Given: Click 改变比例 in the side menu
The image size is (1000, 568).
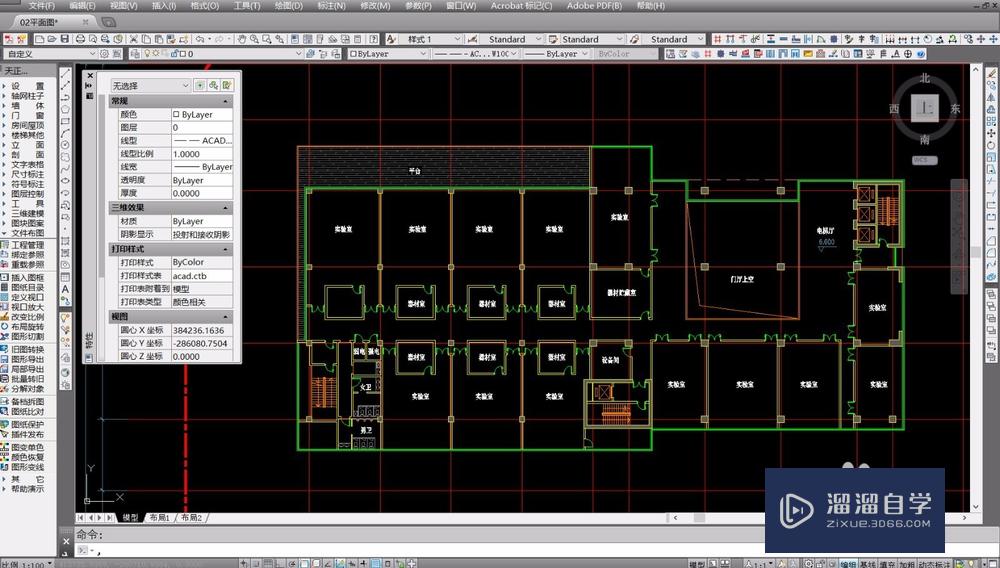Looking at the screenshot, I should (27, 317).
